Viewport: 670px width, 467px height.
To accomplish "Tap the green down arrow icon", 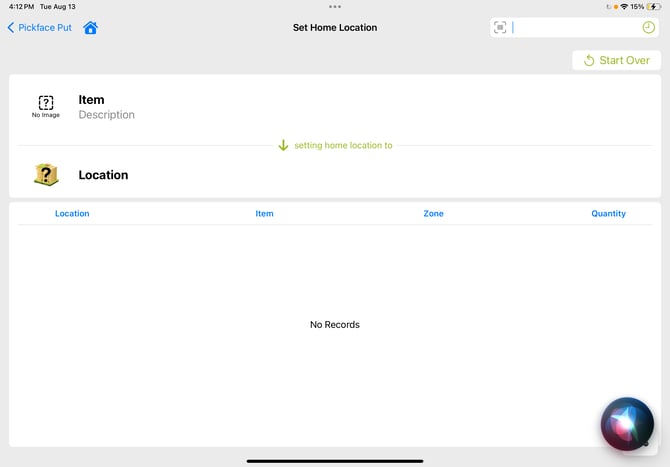I will pos(283,145).
